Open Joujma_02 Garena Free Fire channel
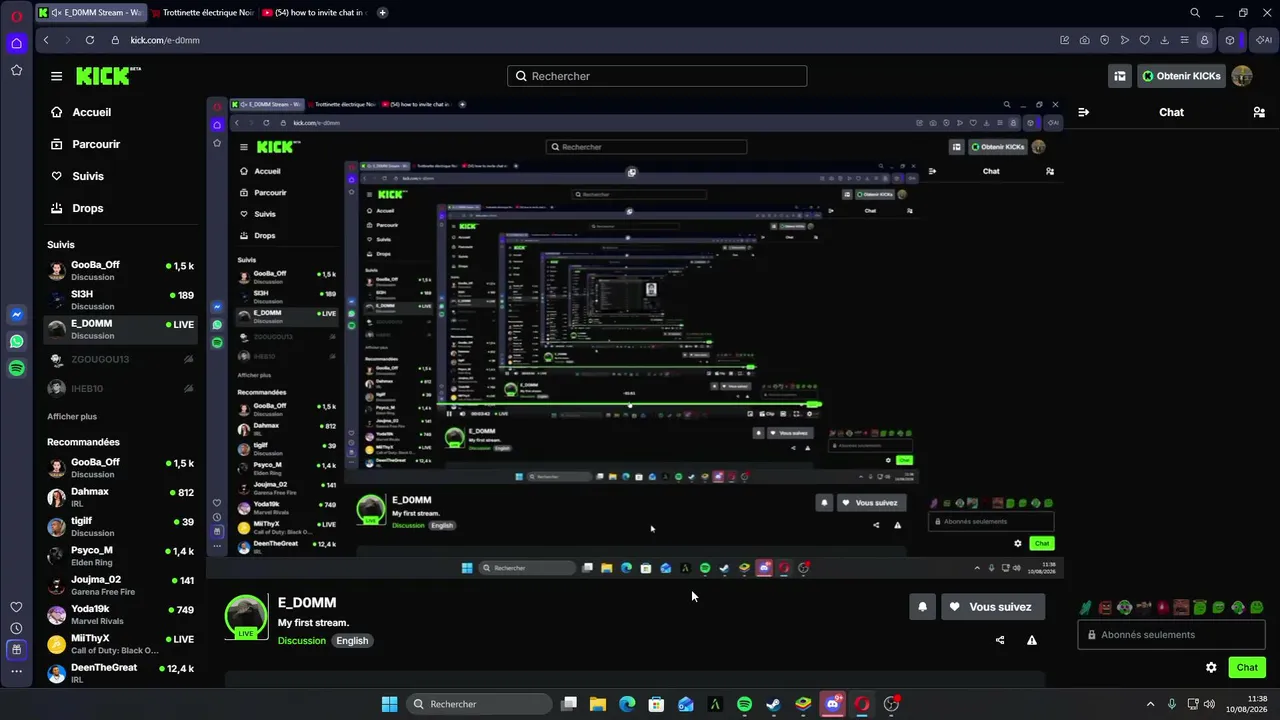1280x720 pixels. [120, 585]
